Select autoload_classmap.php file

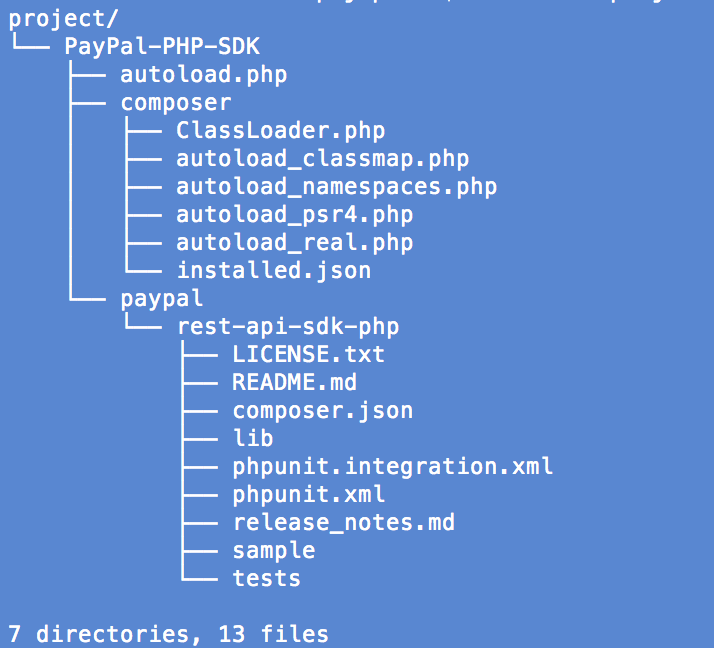pyautogui.click(x=322, y=159)
